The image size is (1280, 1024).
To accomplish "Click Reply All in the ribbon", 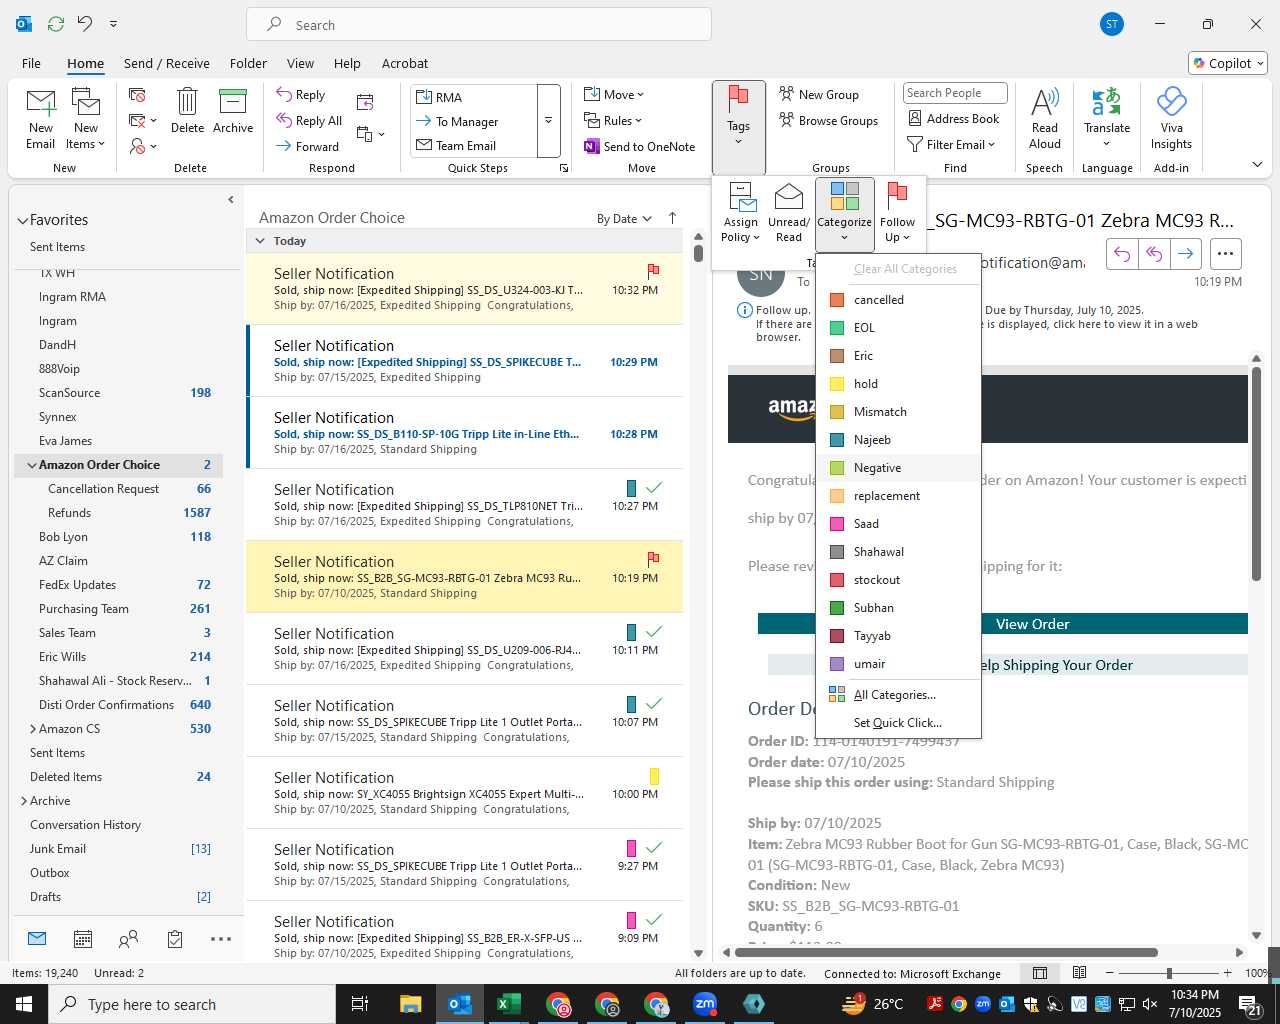I will point(309,120).
